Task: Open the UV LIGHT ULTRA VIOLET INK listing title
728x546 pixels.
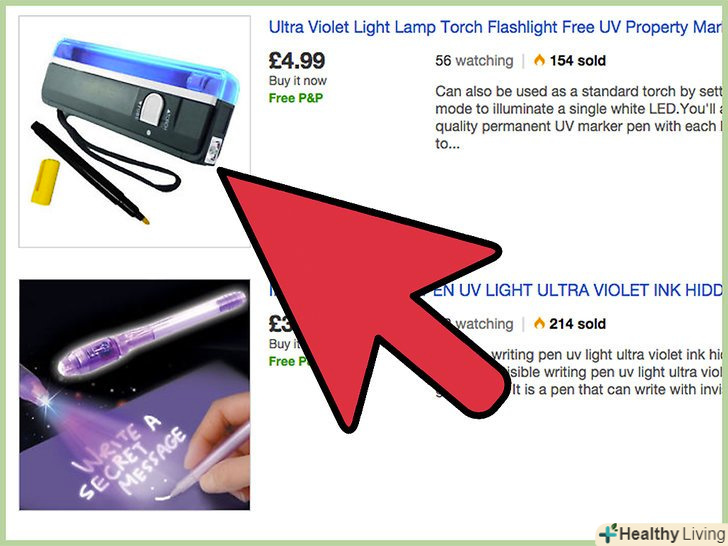Action: pyautogui.click(x=576, y=290)
